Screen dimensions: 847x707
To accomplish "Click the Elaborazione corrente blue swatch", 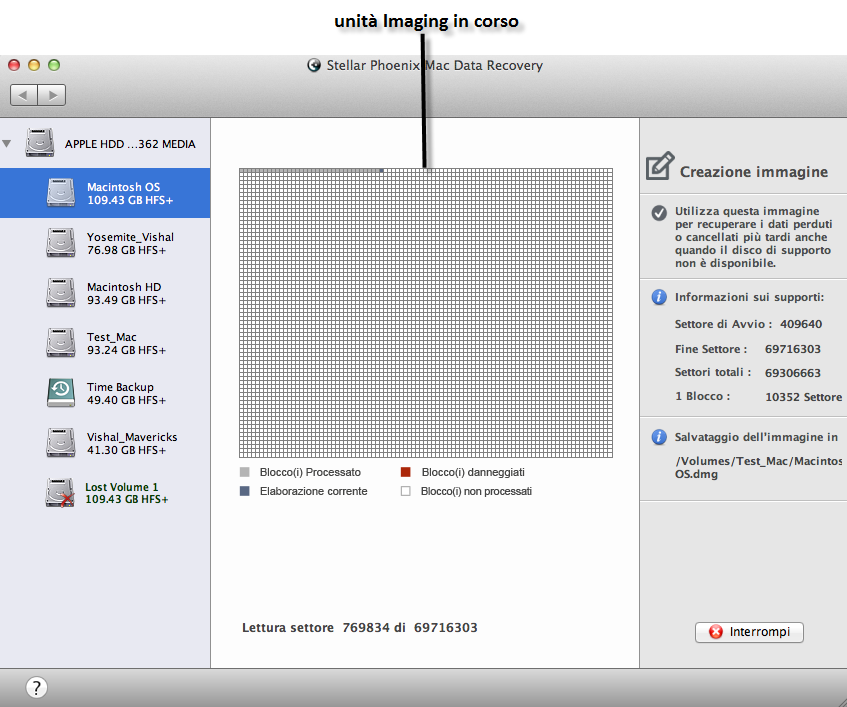I will pos(245,491).
